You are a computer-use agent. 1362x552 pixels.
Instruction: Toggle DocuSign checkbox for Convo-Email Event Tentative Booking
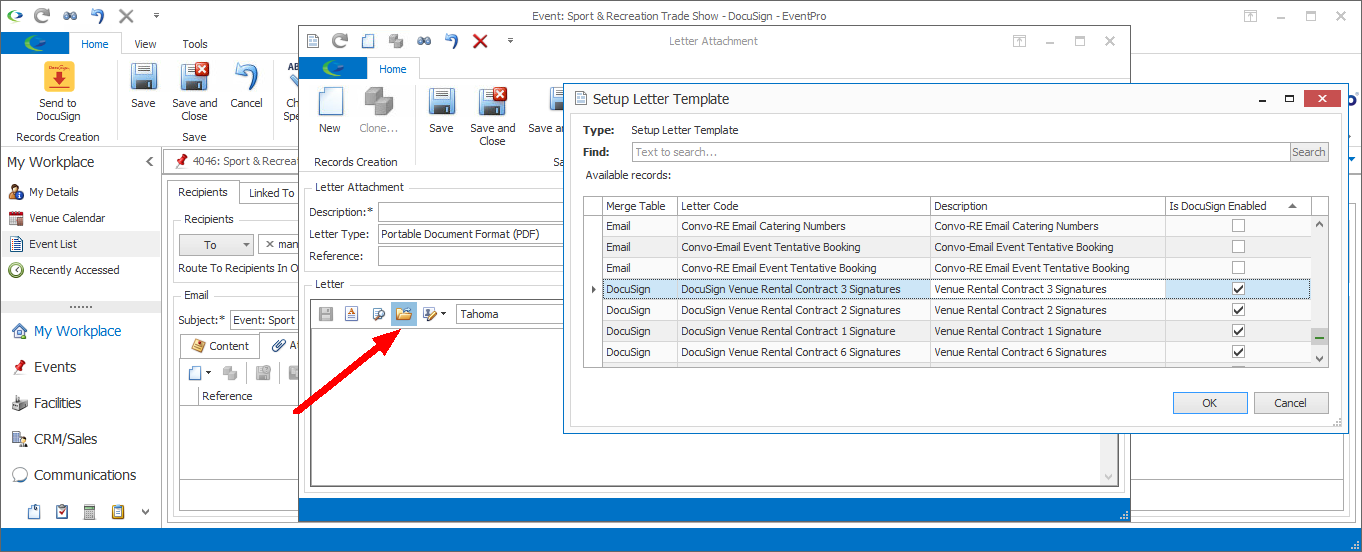1238,247
